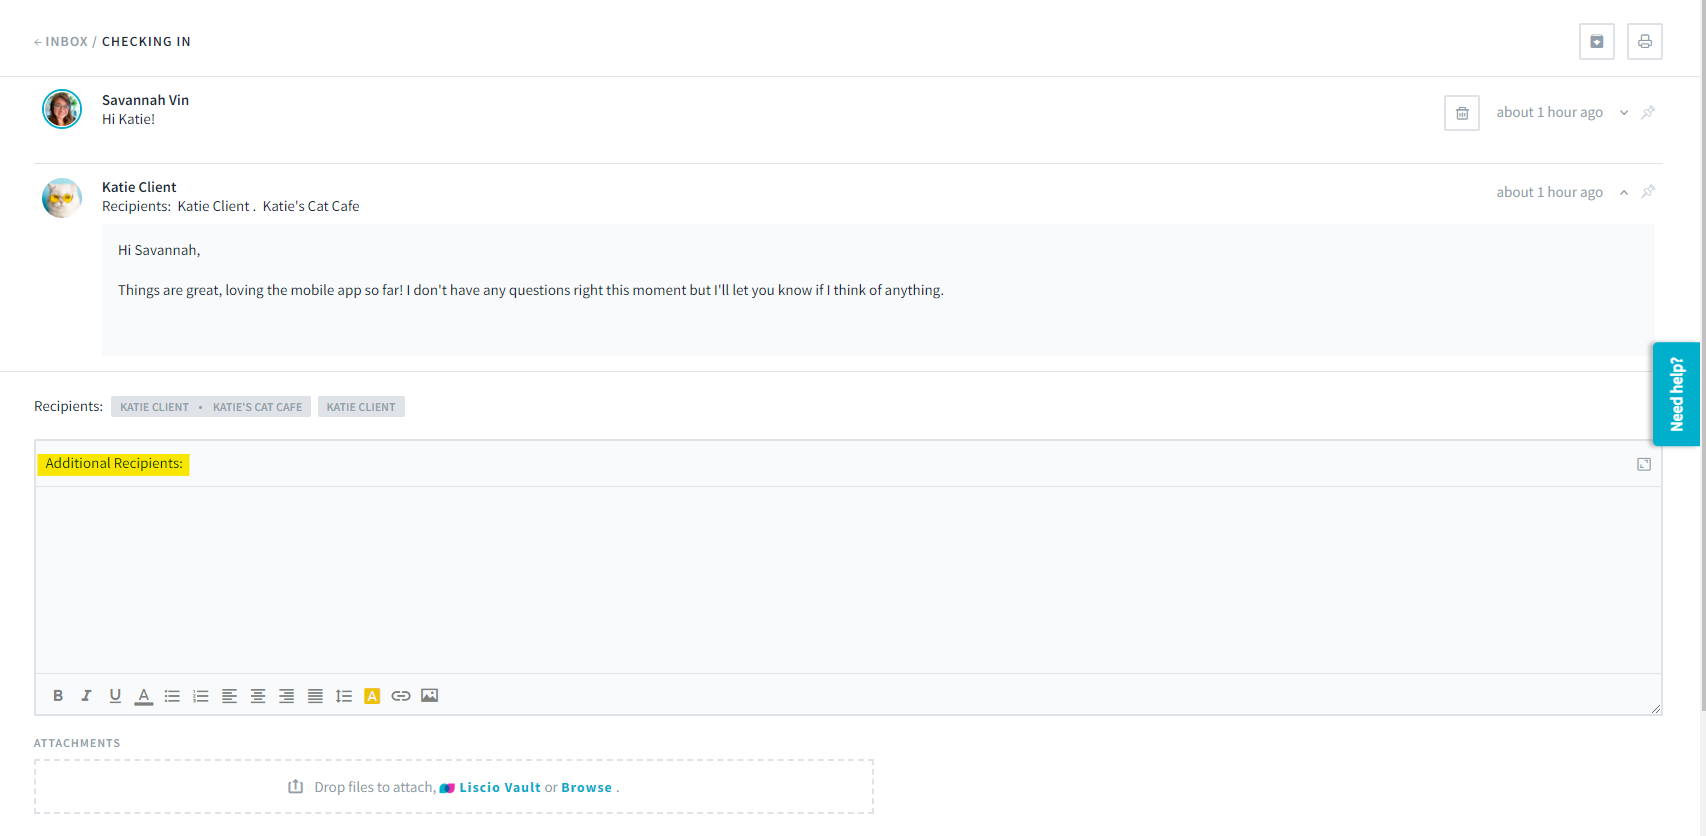Align text left

coord(229,696)
